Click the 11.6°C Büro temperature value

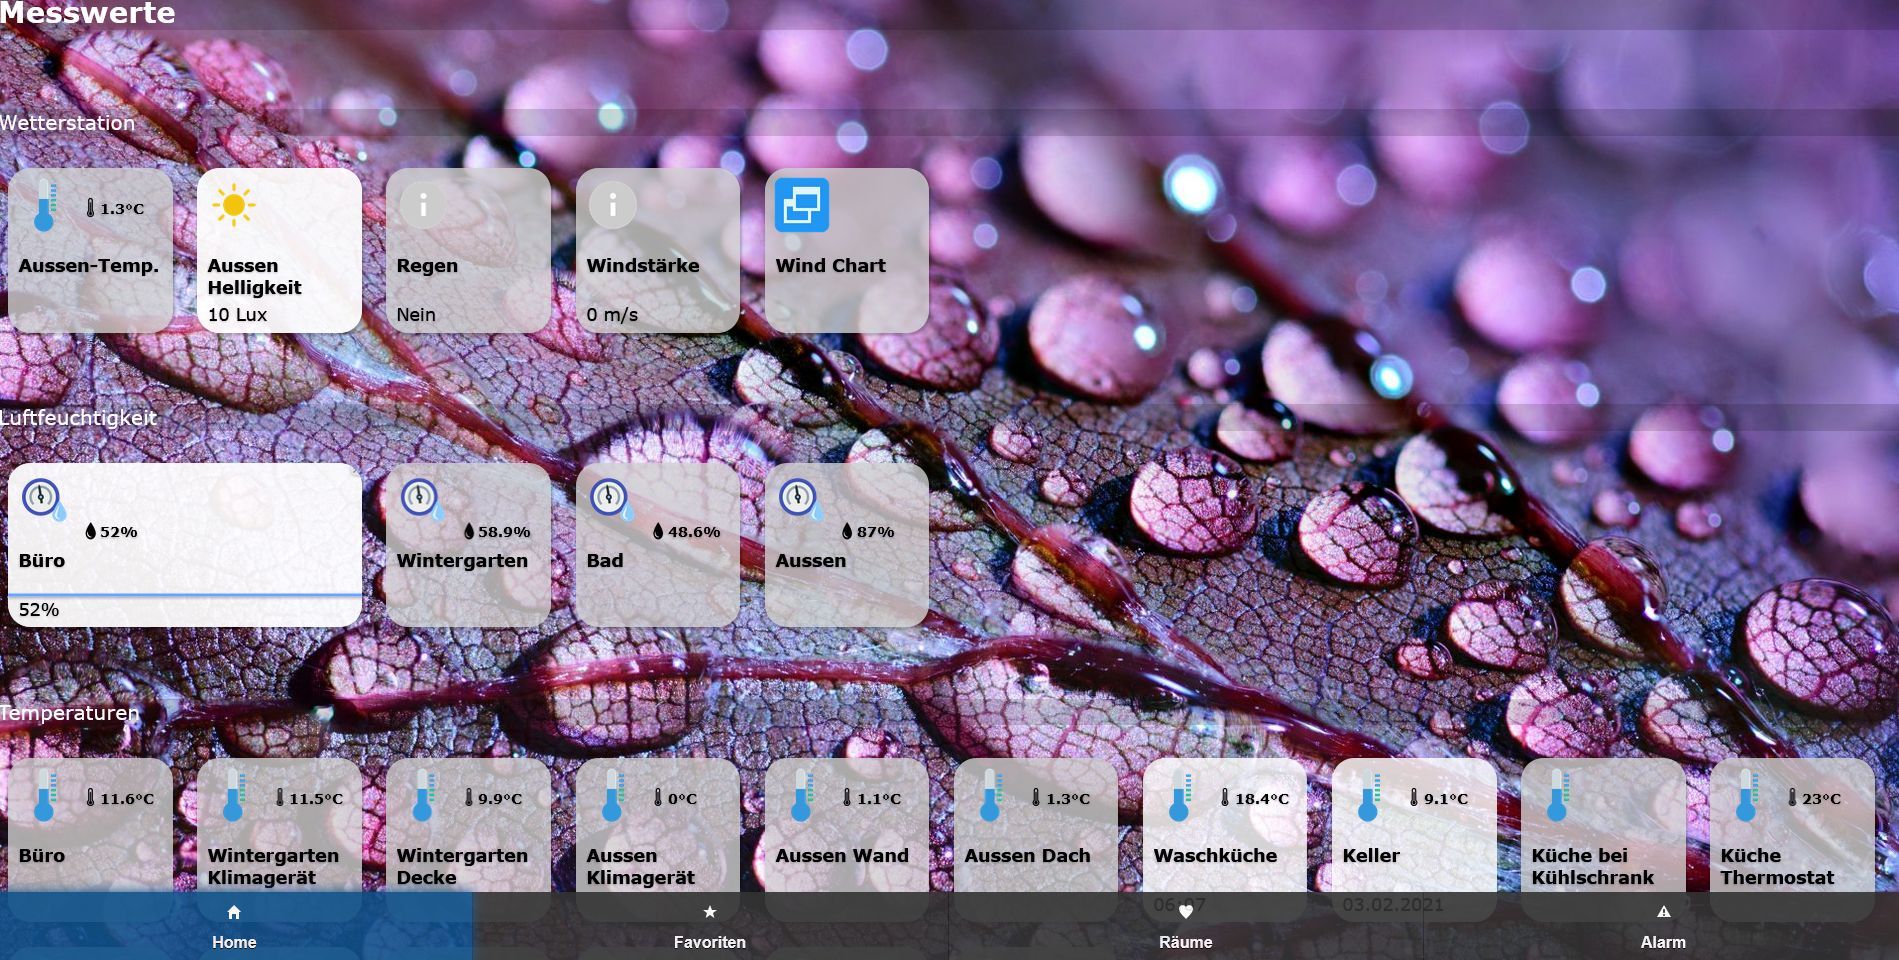127,799
